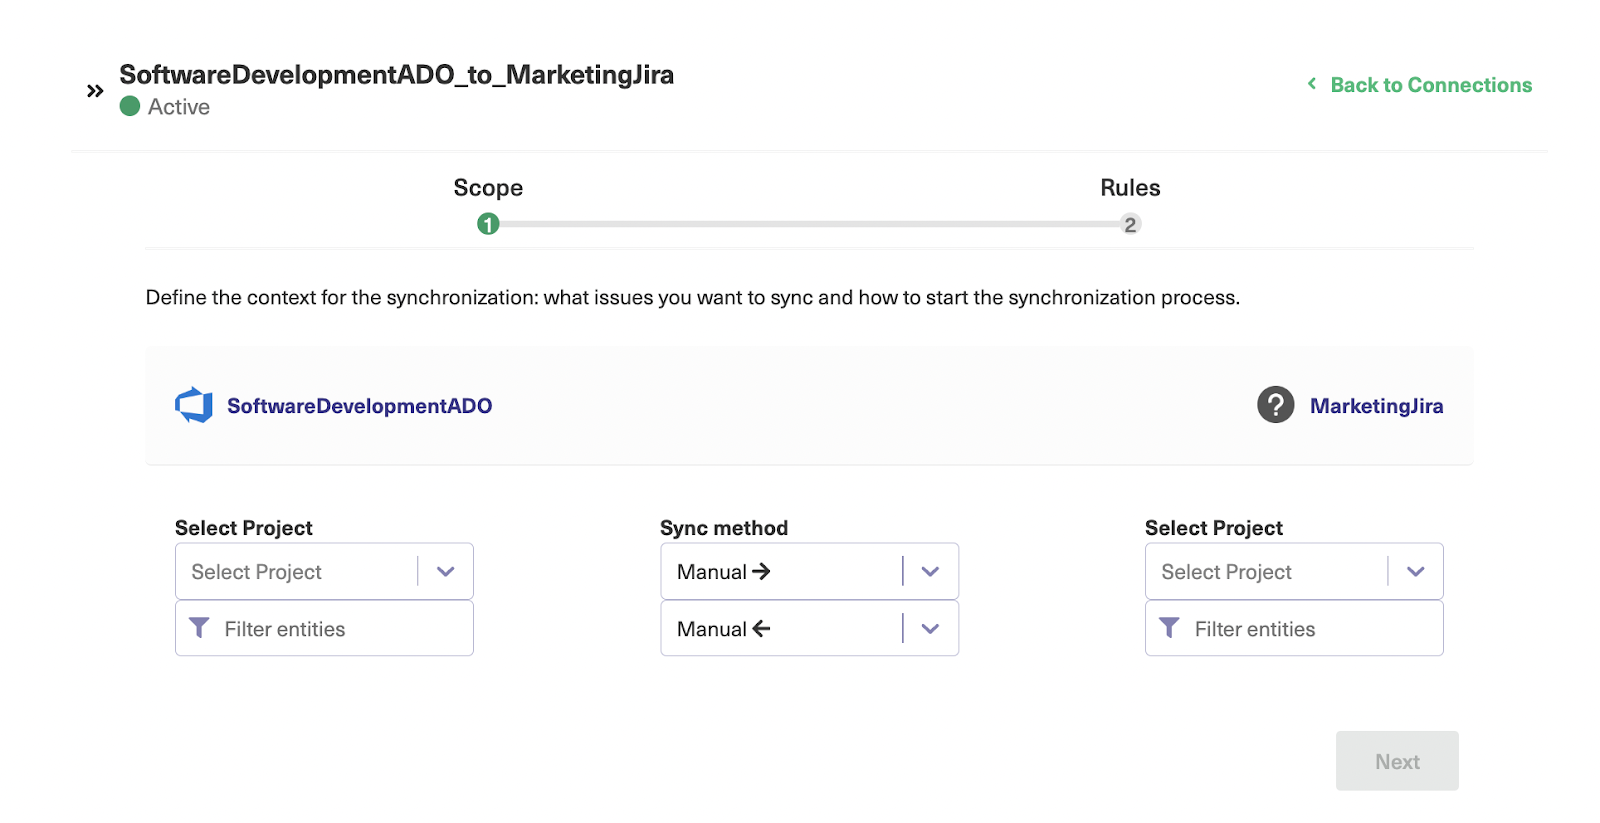Click the Sync method label
The height and width of the screenshot is (823, 1600).
(724, 528)
